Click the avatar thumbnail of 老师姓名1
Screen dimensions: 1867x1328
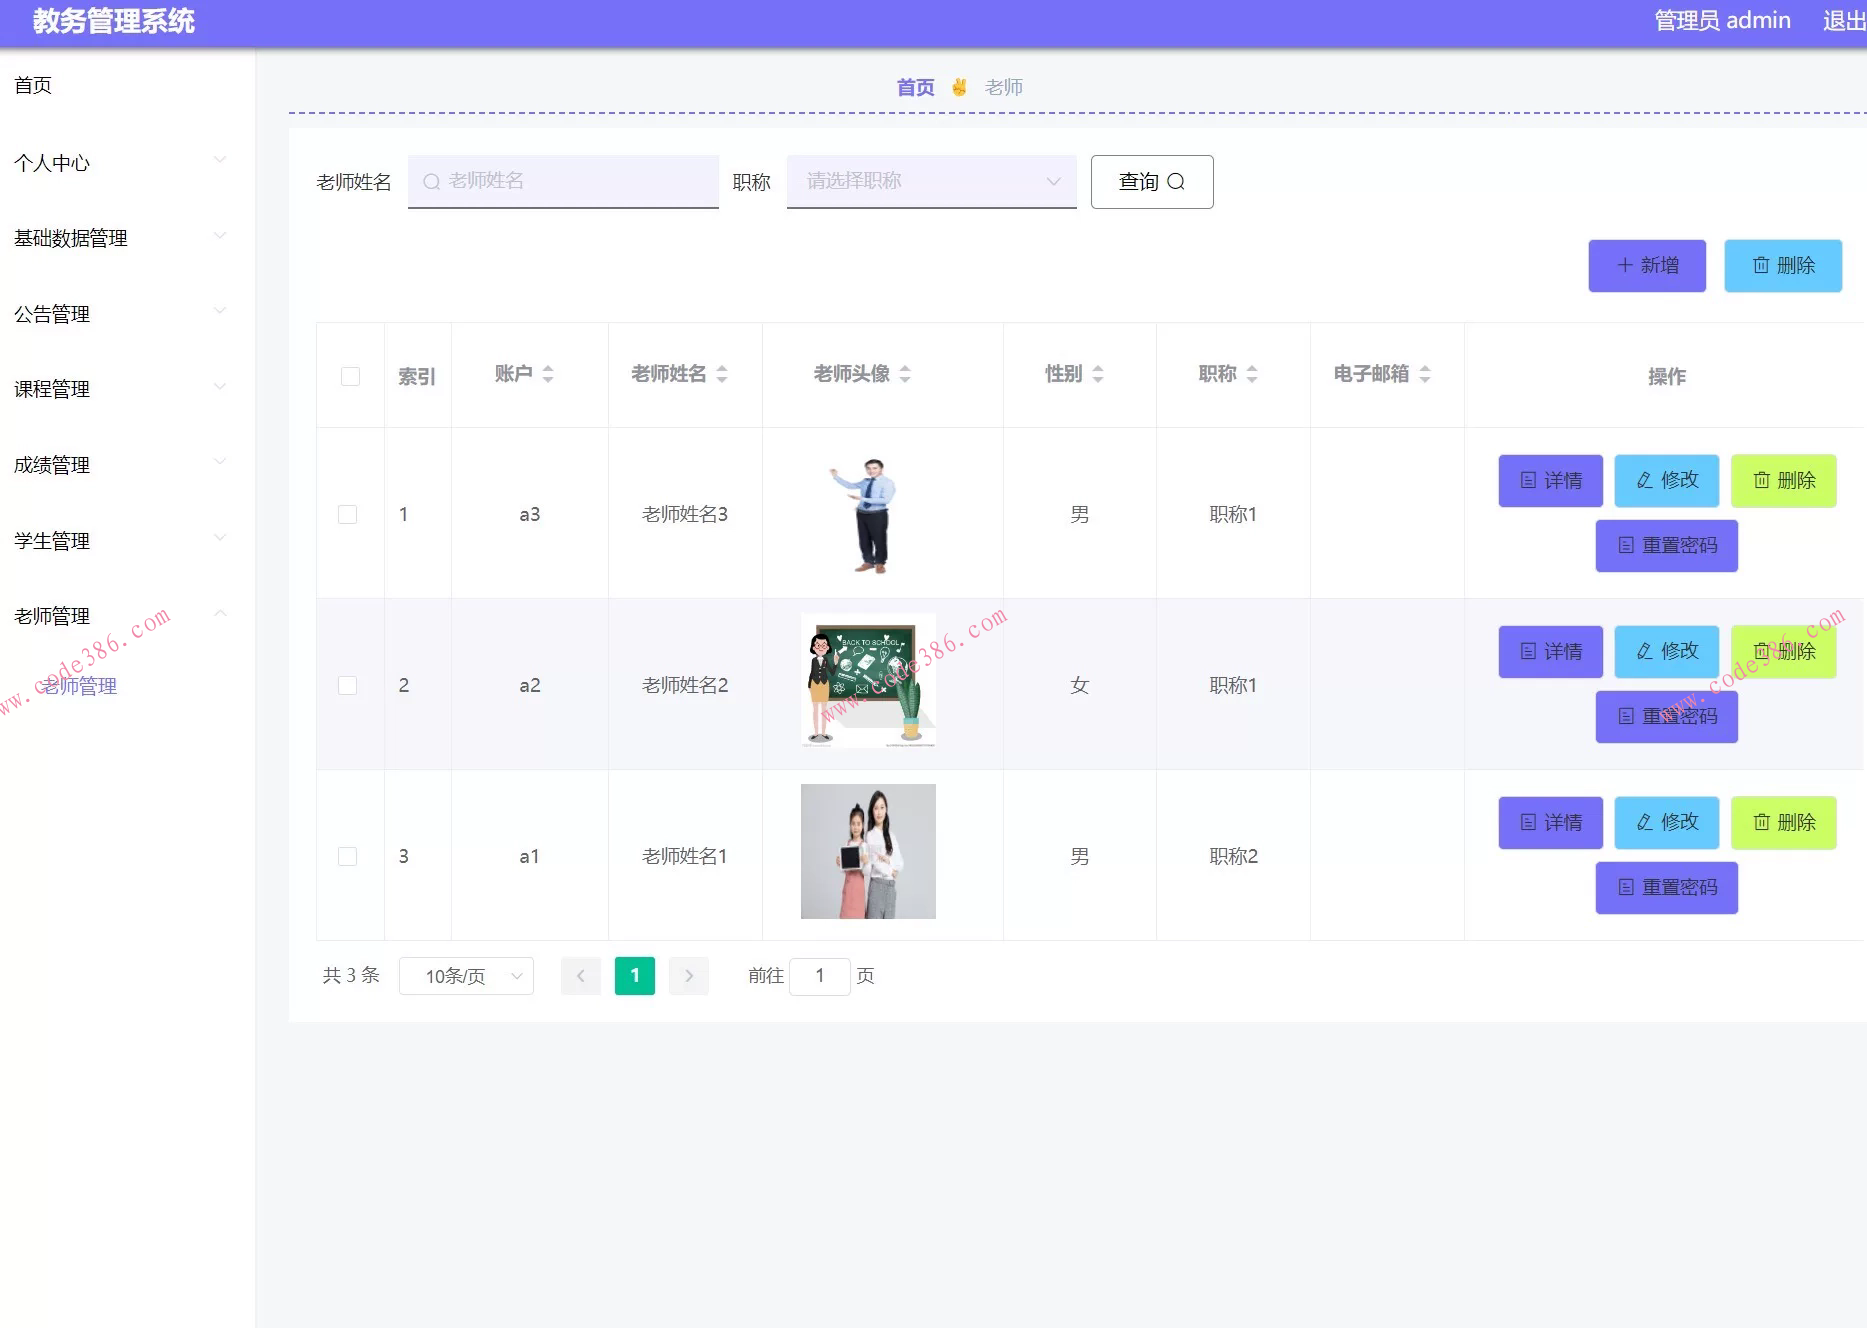pyautogui.click(x=868, y=851)
